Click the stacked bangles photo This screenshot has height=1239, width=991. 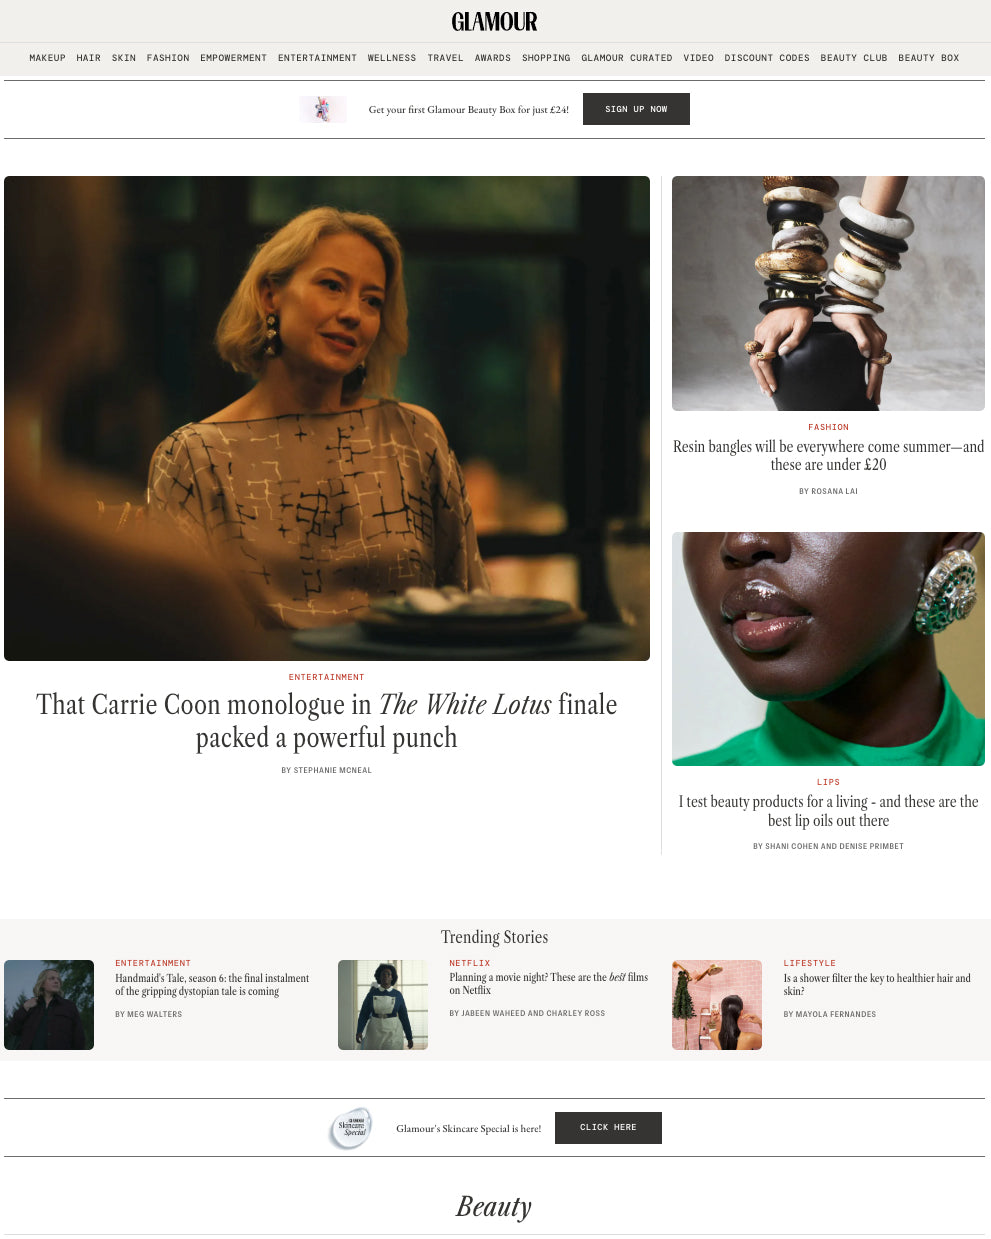click(x=828, y=293)
